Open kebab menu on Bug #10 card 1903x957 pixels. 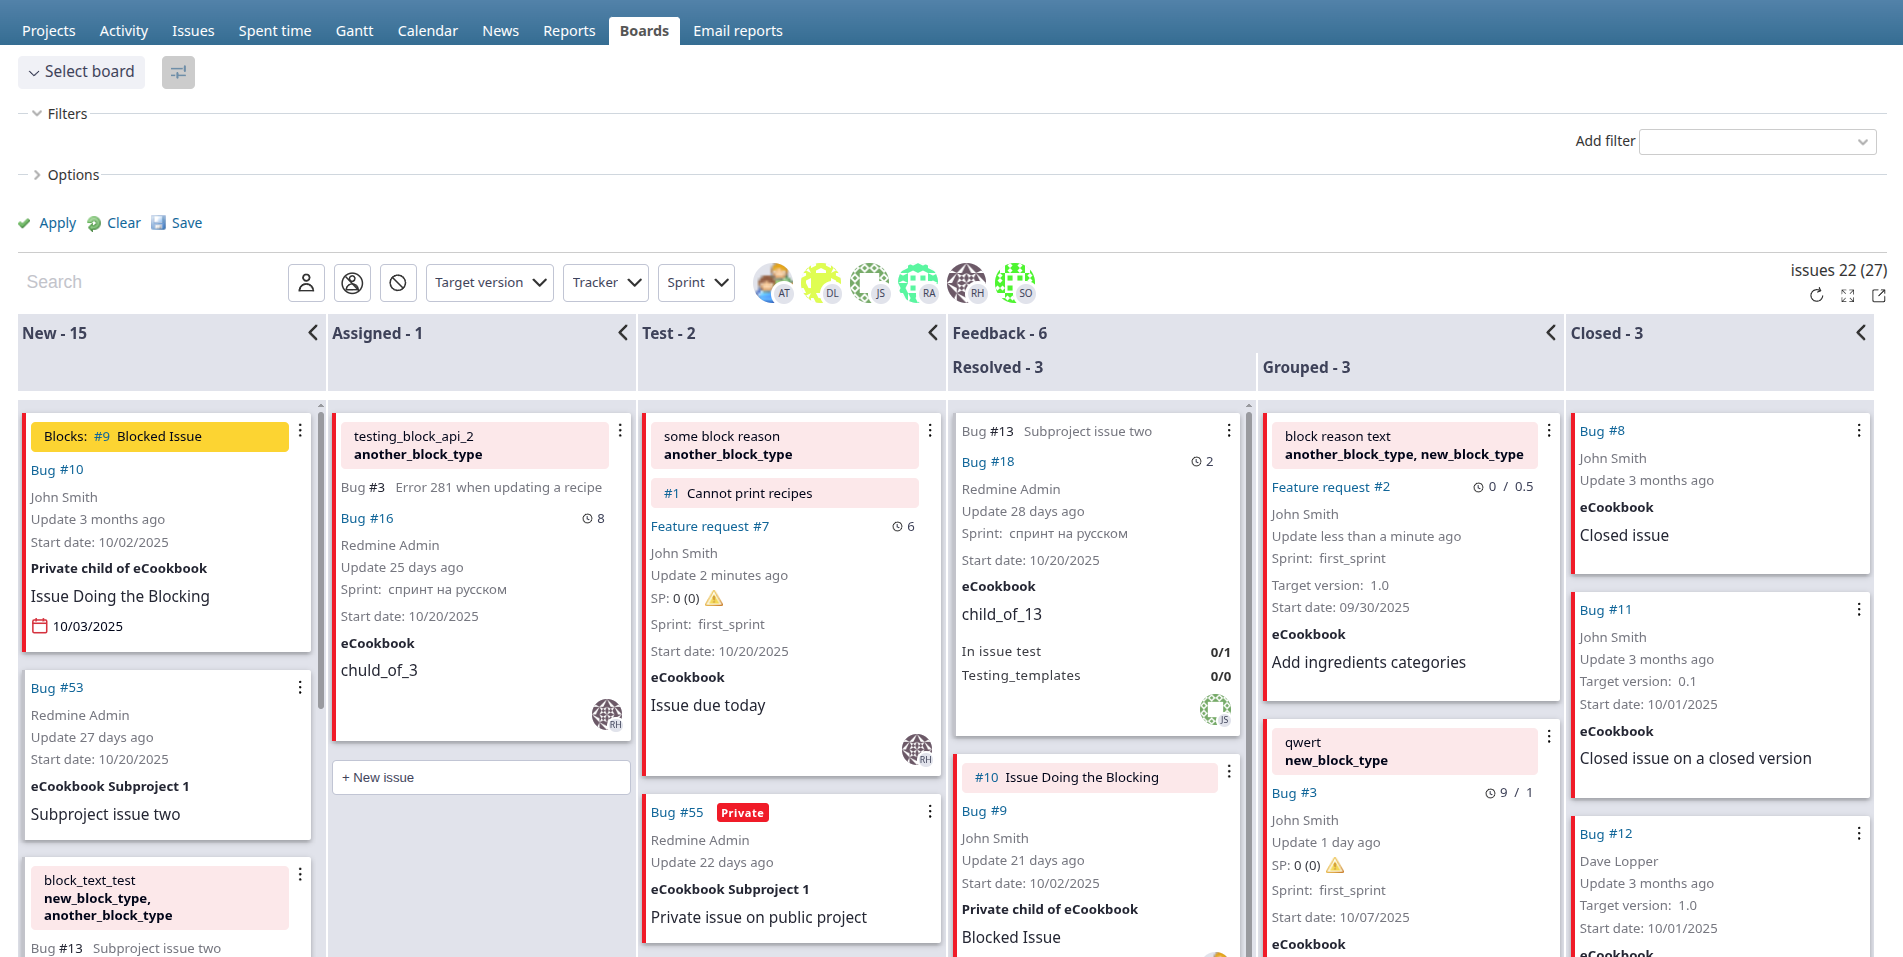coord(300,430)
